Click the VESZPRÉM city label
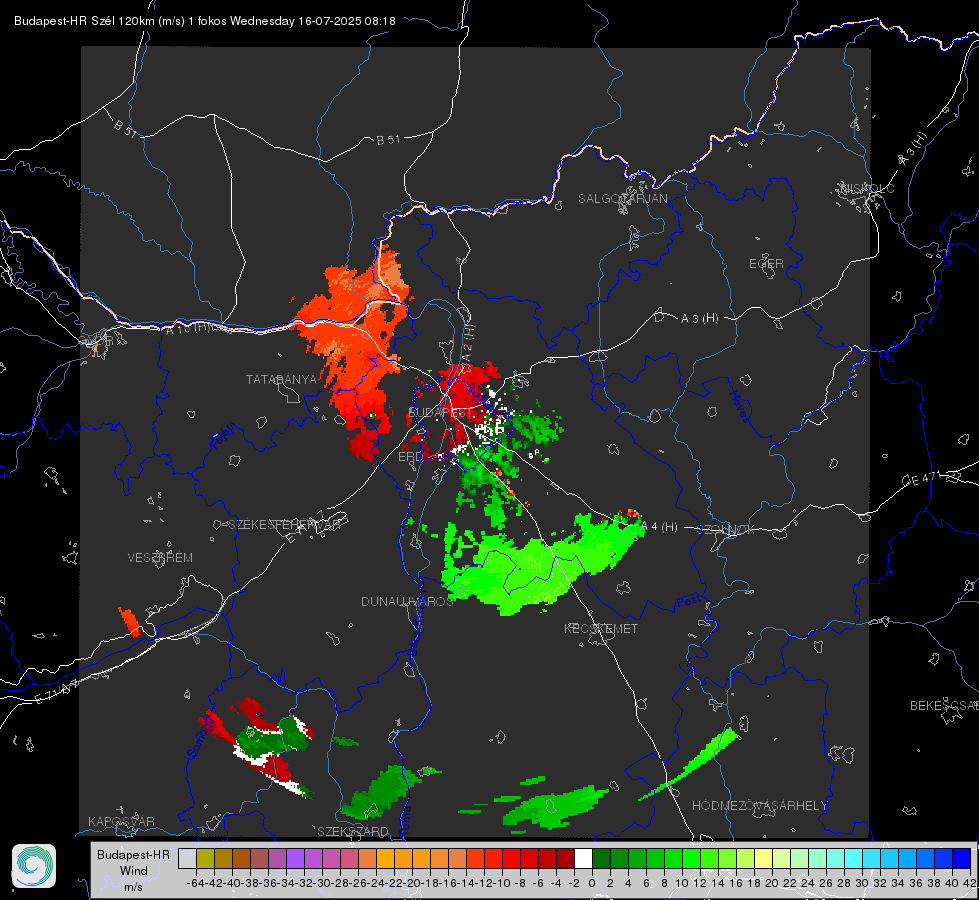Screen dimensions: 979x900 pyautogui.click(x=160, y=558)
